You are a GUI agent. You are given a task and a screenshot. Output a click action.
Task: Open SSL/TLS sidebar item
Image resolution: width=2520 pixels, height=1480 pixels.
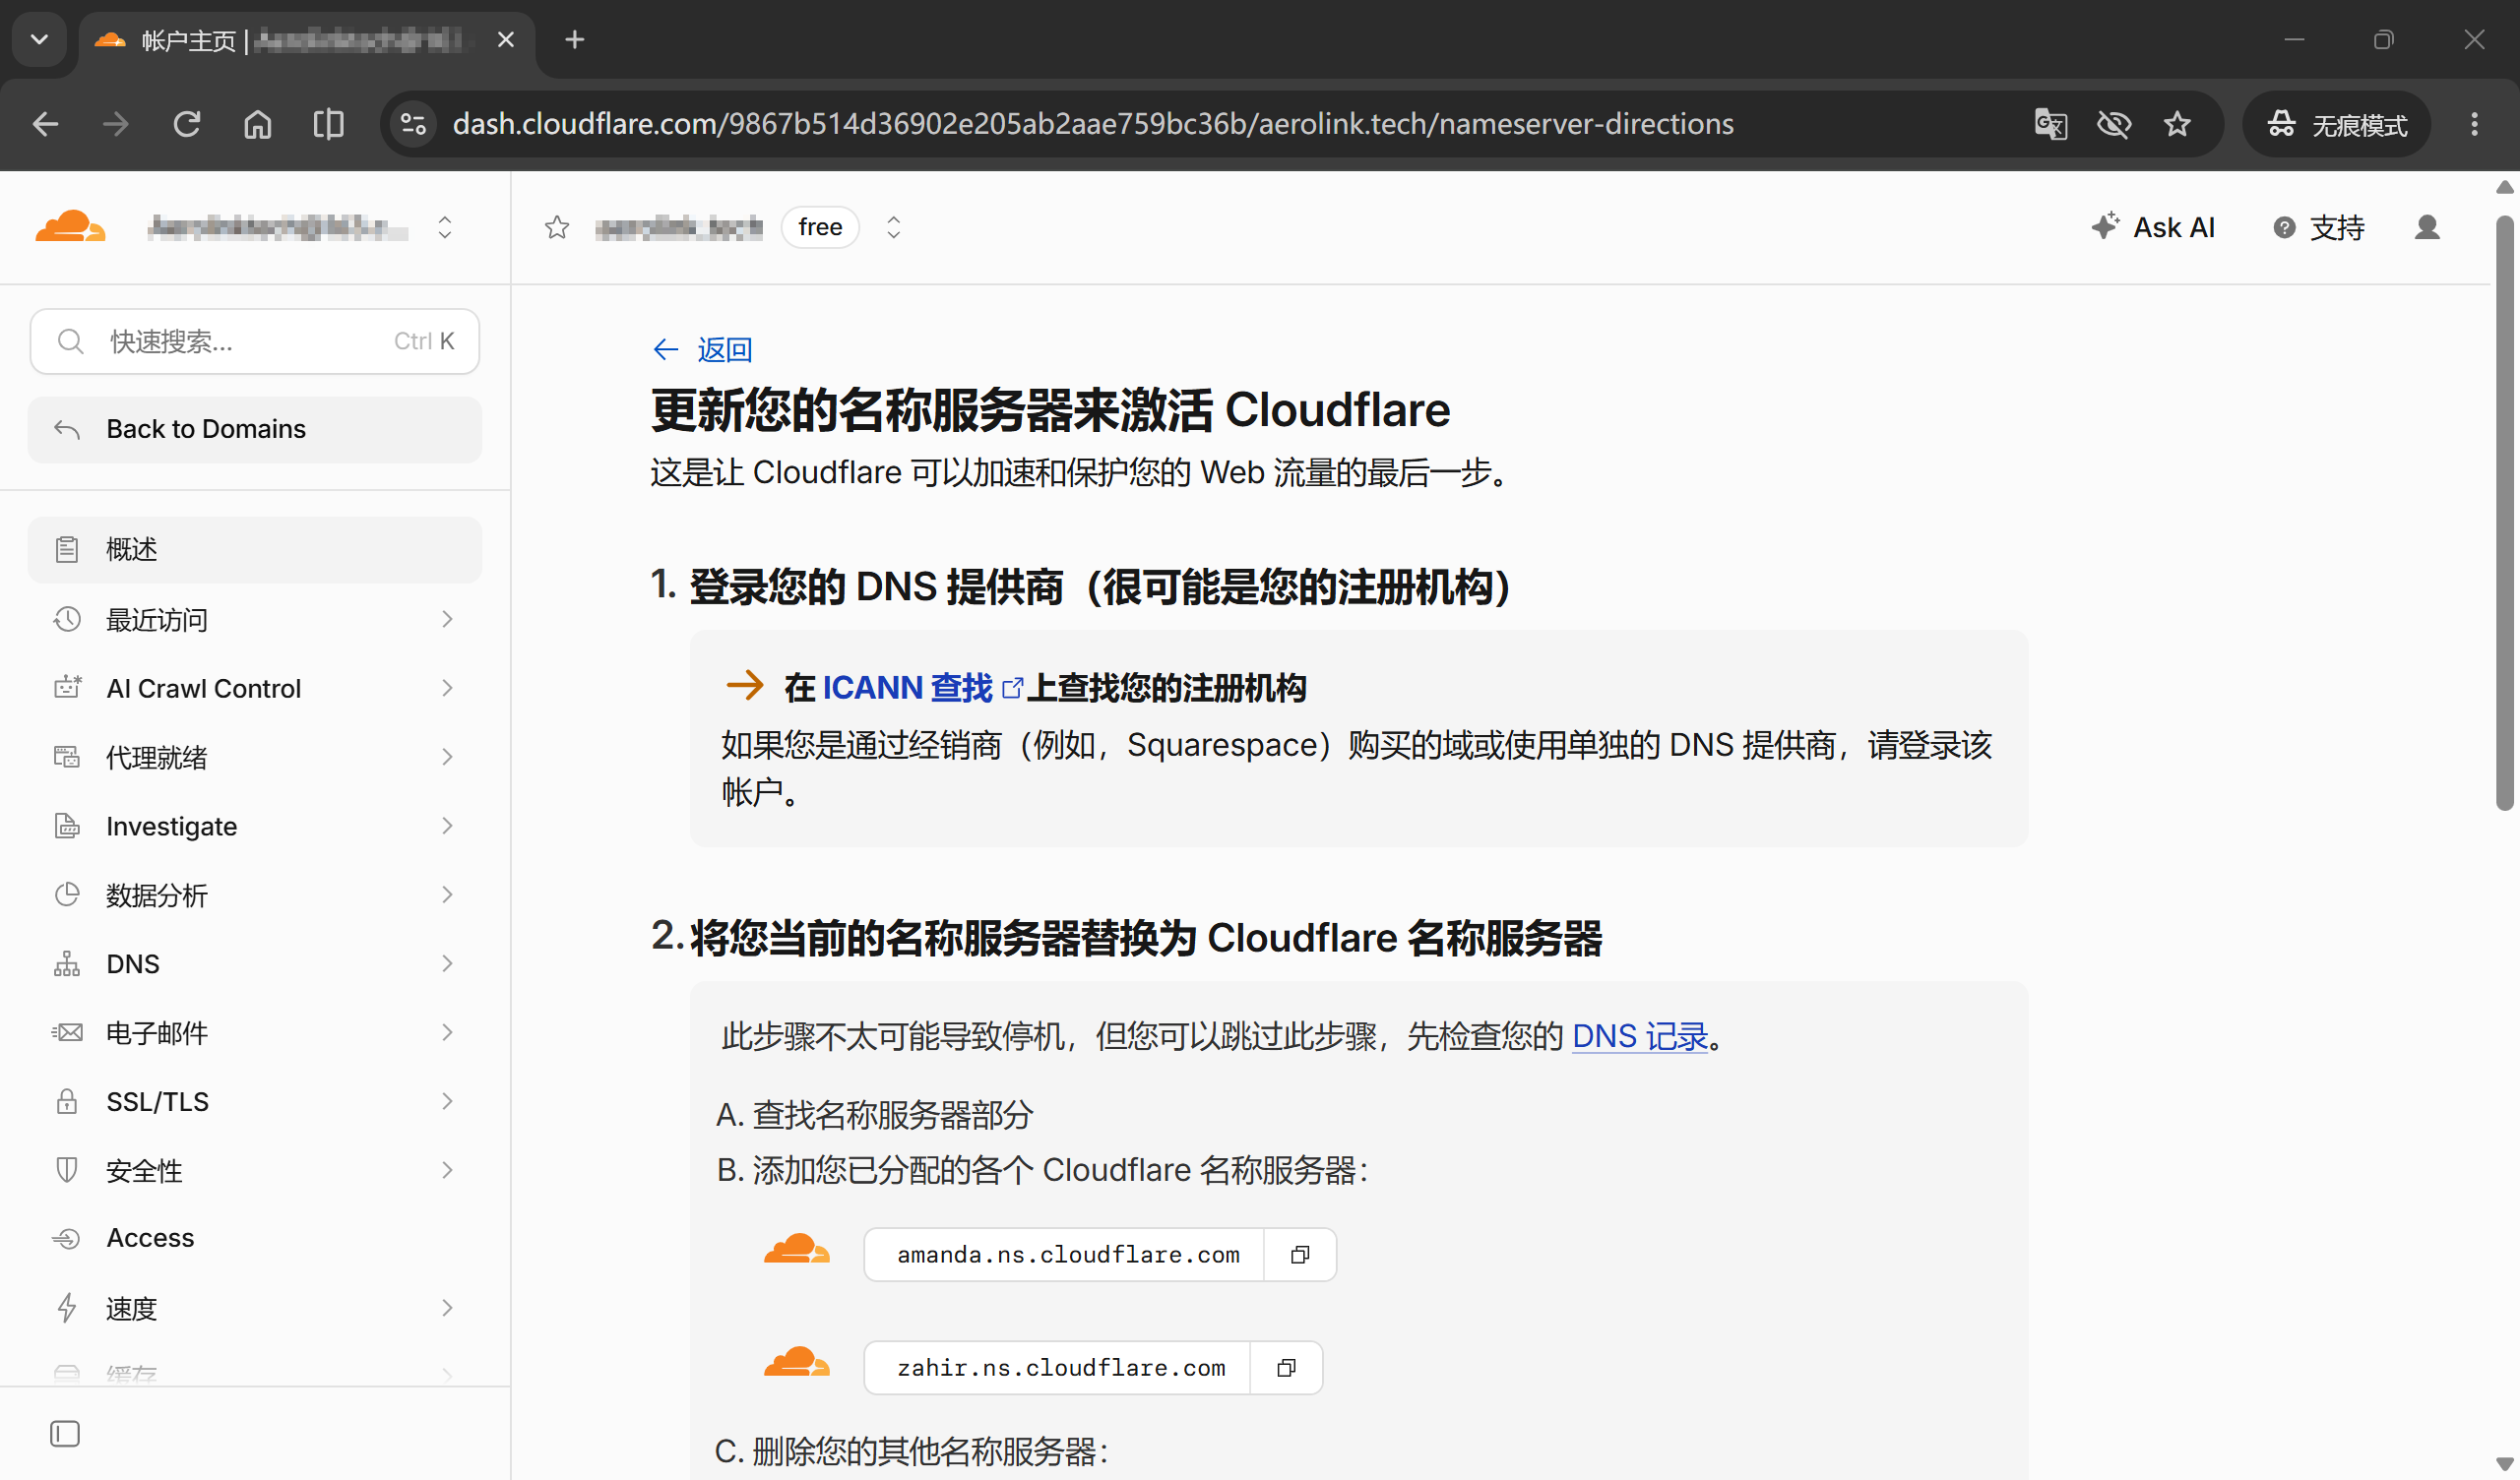click(255, 1102)
